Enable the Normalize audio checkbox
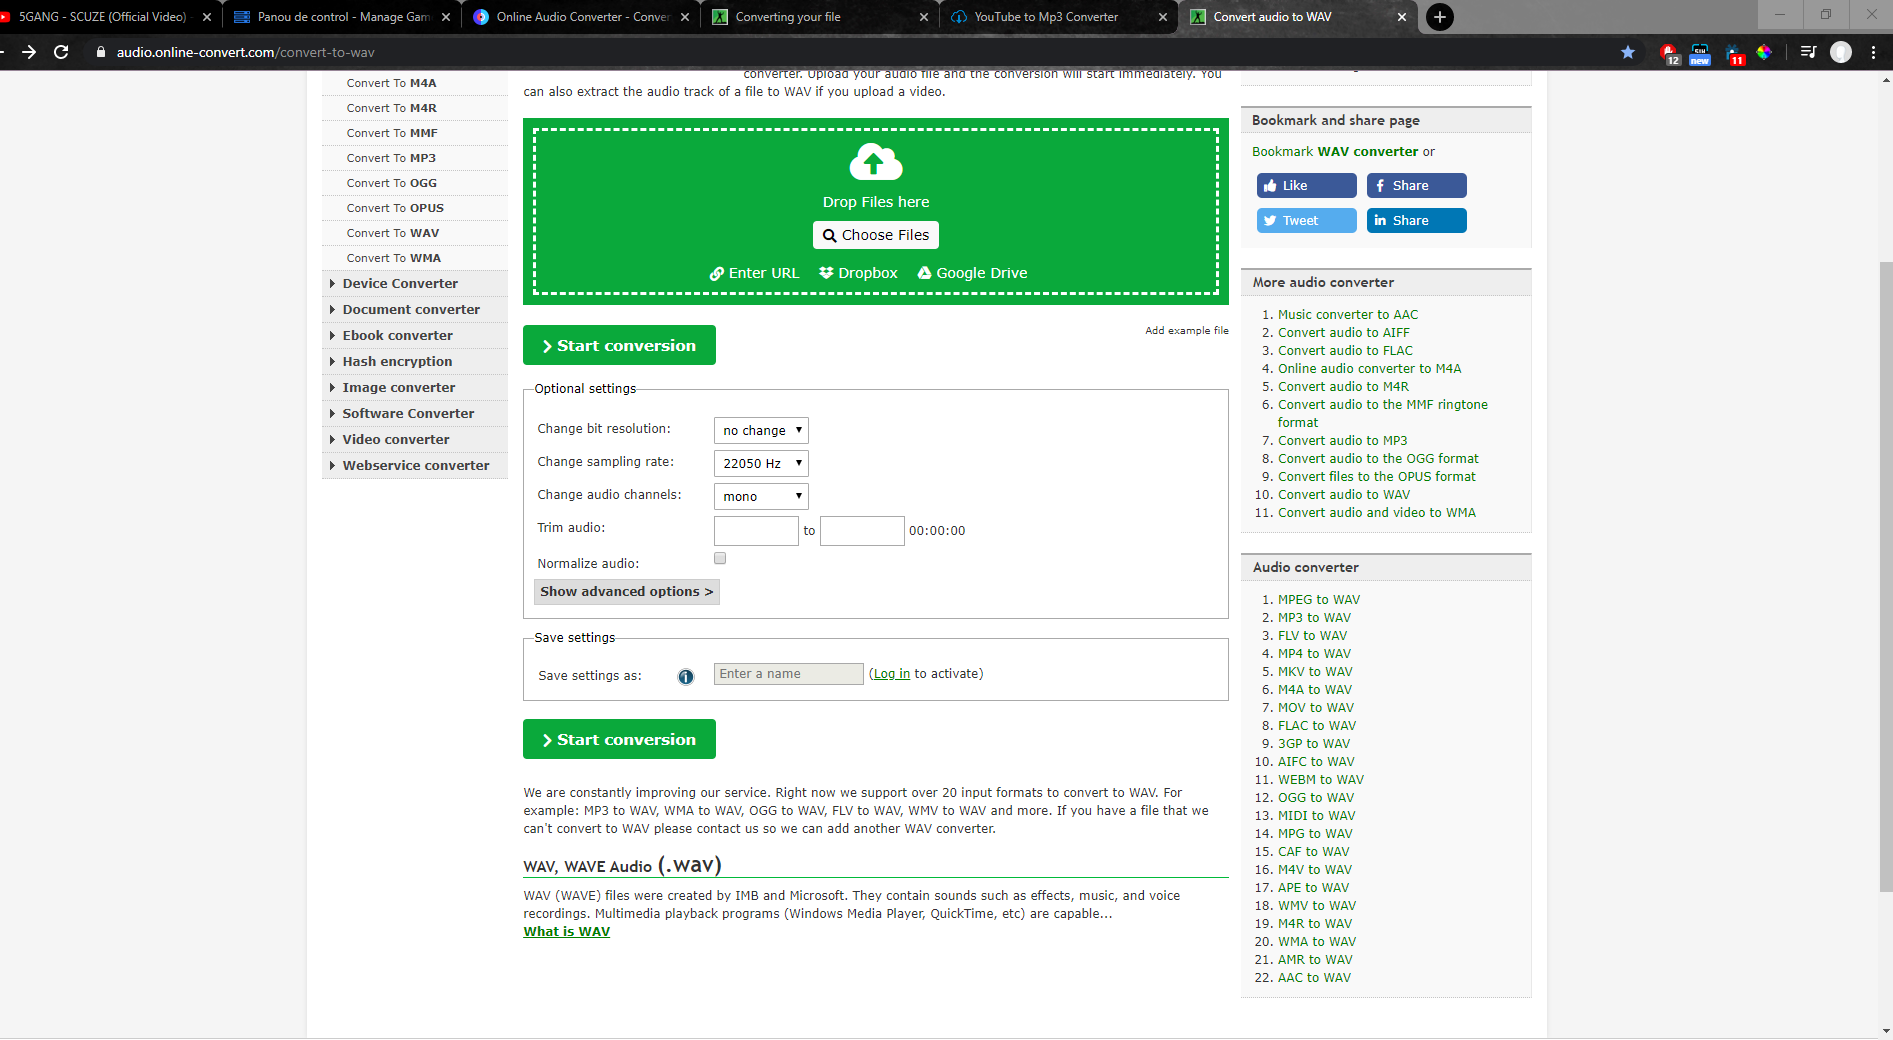1893x1040 pixels. tap(720, 558)
